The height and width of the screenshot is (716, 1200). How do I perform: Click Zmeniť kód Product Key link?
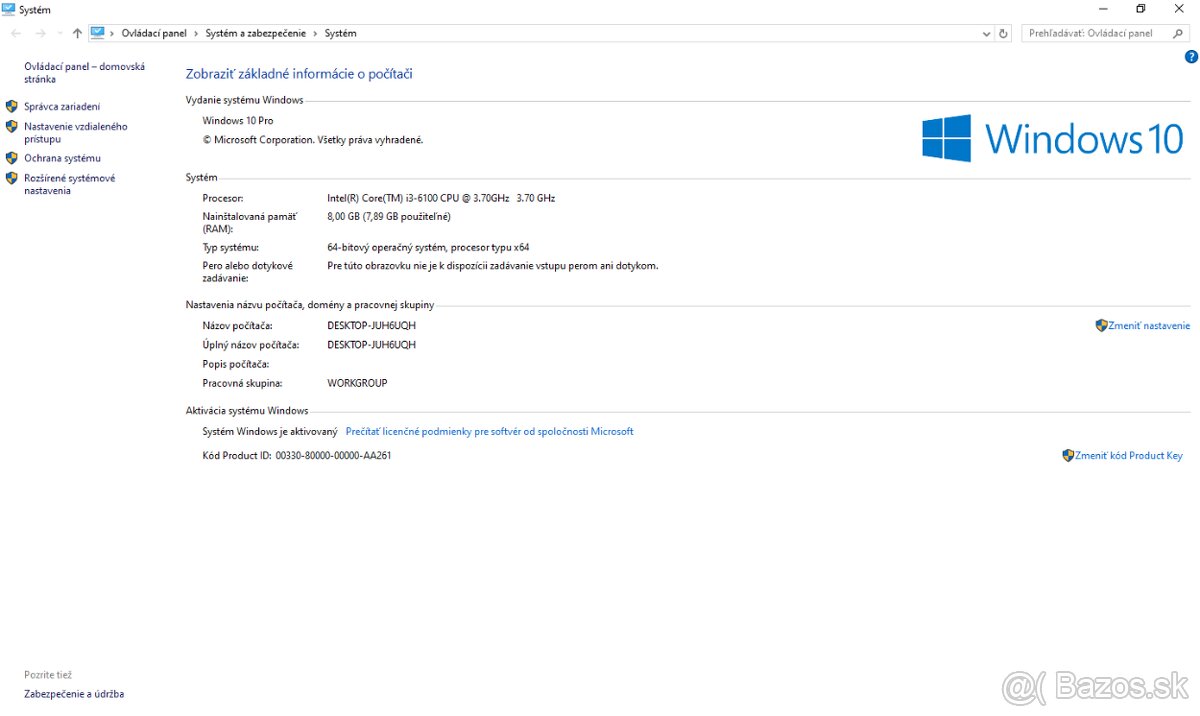pyautogui.click(x=1128, y=456)
